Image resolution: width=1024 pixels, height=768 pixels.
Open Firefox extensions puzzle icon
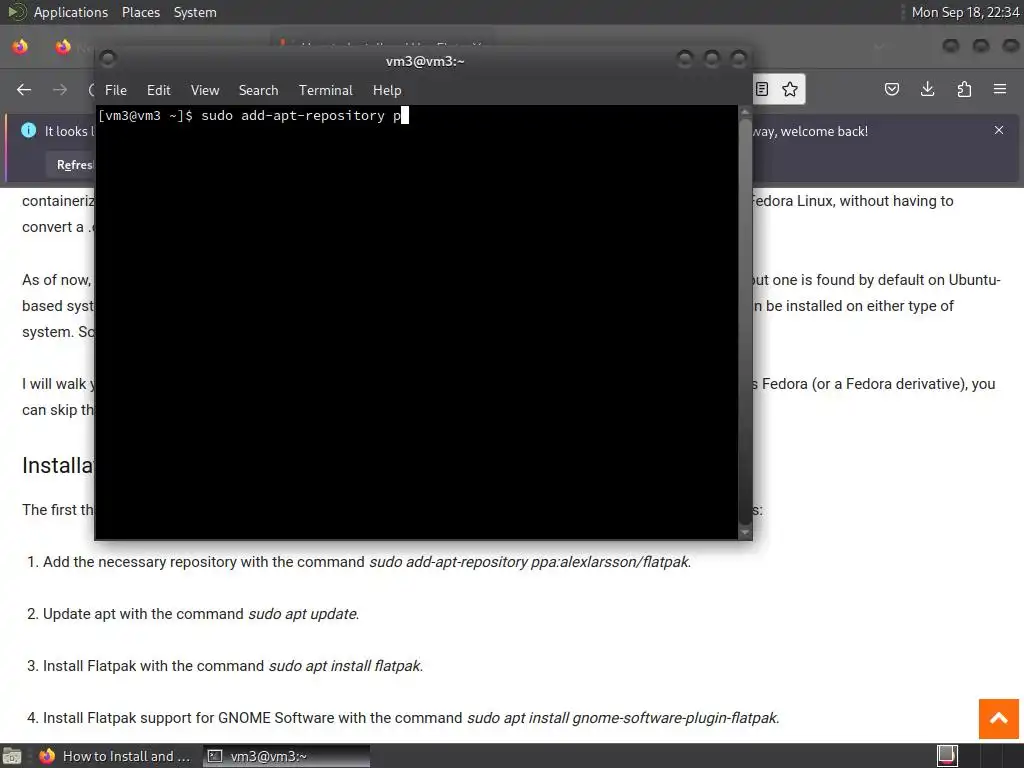(964, 89)
